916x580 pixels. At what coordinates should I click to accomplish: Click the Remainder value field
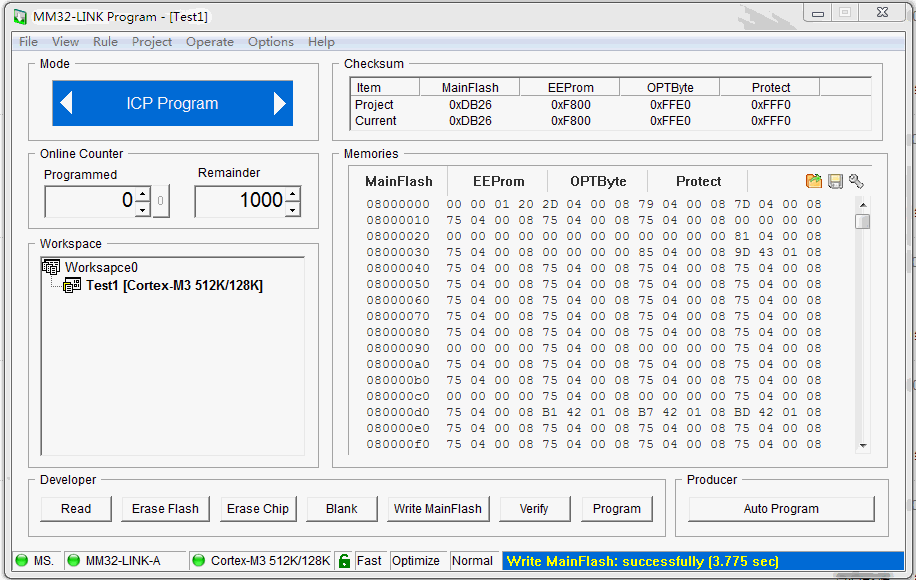point(241,201)
